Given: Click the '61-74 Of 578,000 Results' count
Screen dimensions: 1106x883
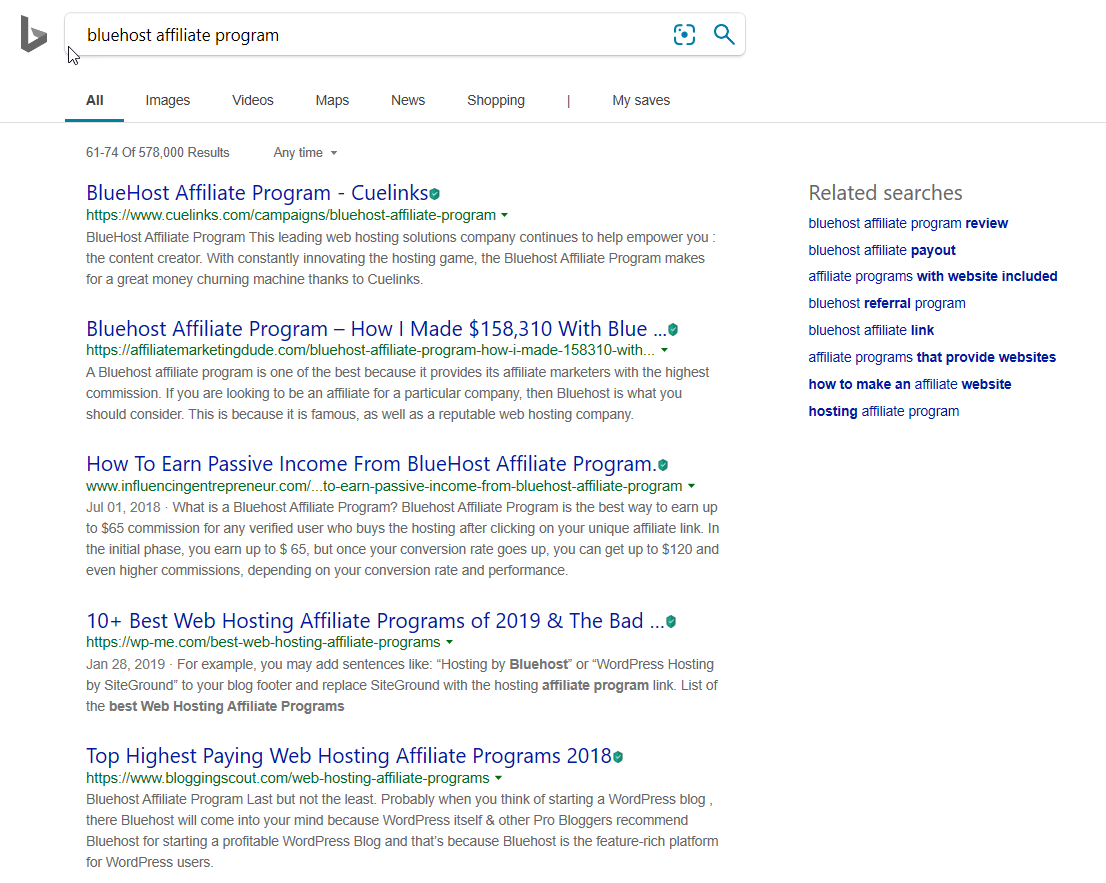Looking at the screenshot, I should [x=157, y=152].
